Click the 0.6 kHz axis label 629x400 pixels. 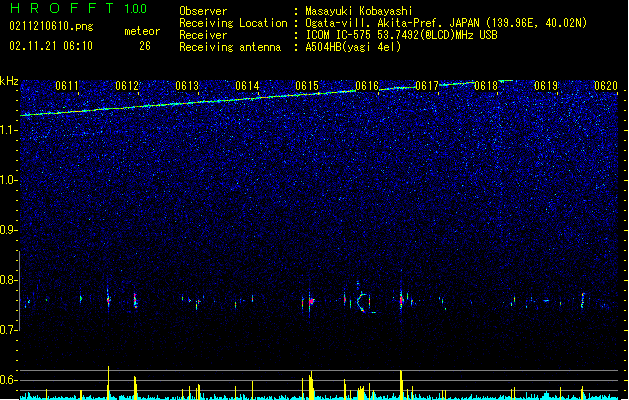(9, 380)
